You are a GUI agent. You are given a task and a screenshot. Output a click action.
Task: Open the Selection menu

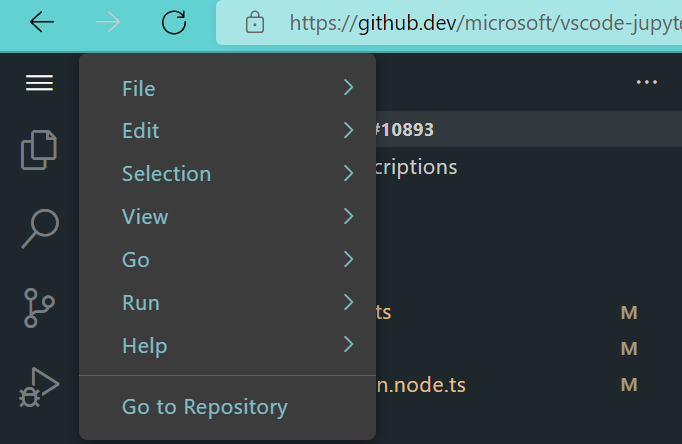(x=227, y=174)
